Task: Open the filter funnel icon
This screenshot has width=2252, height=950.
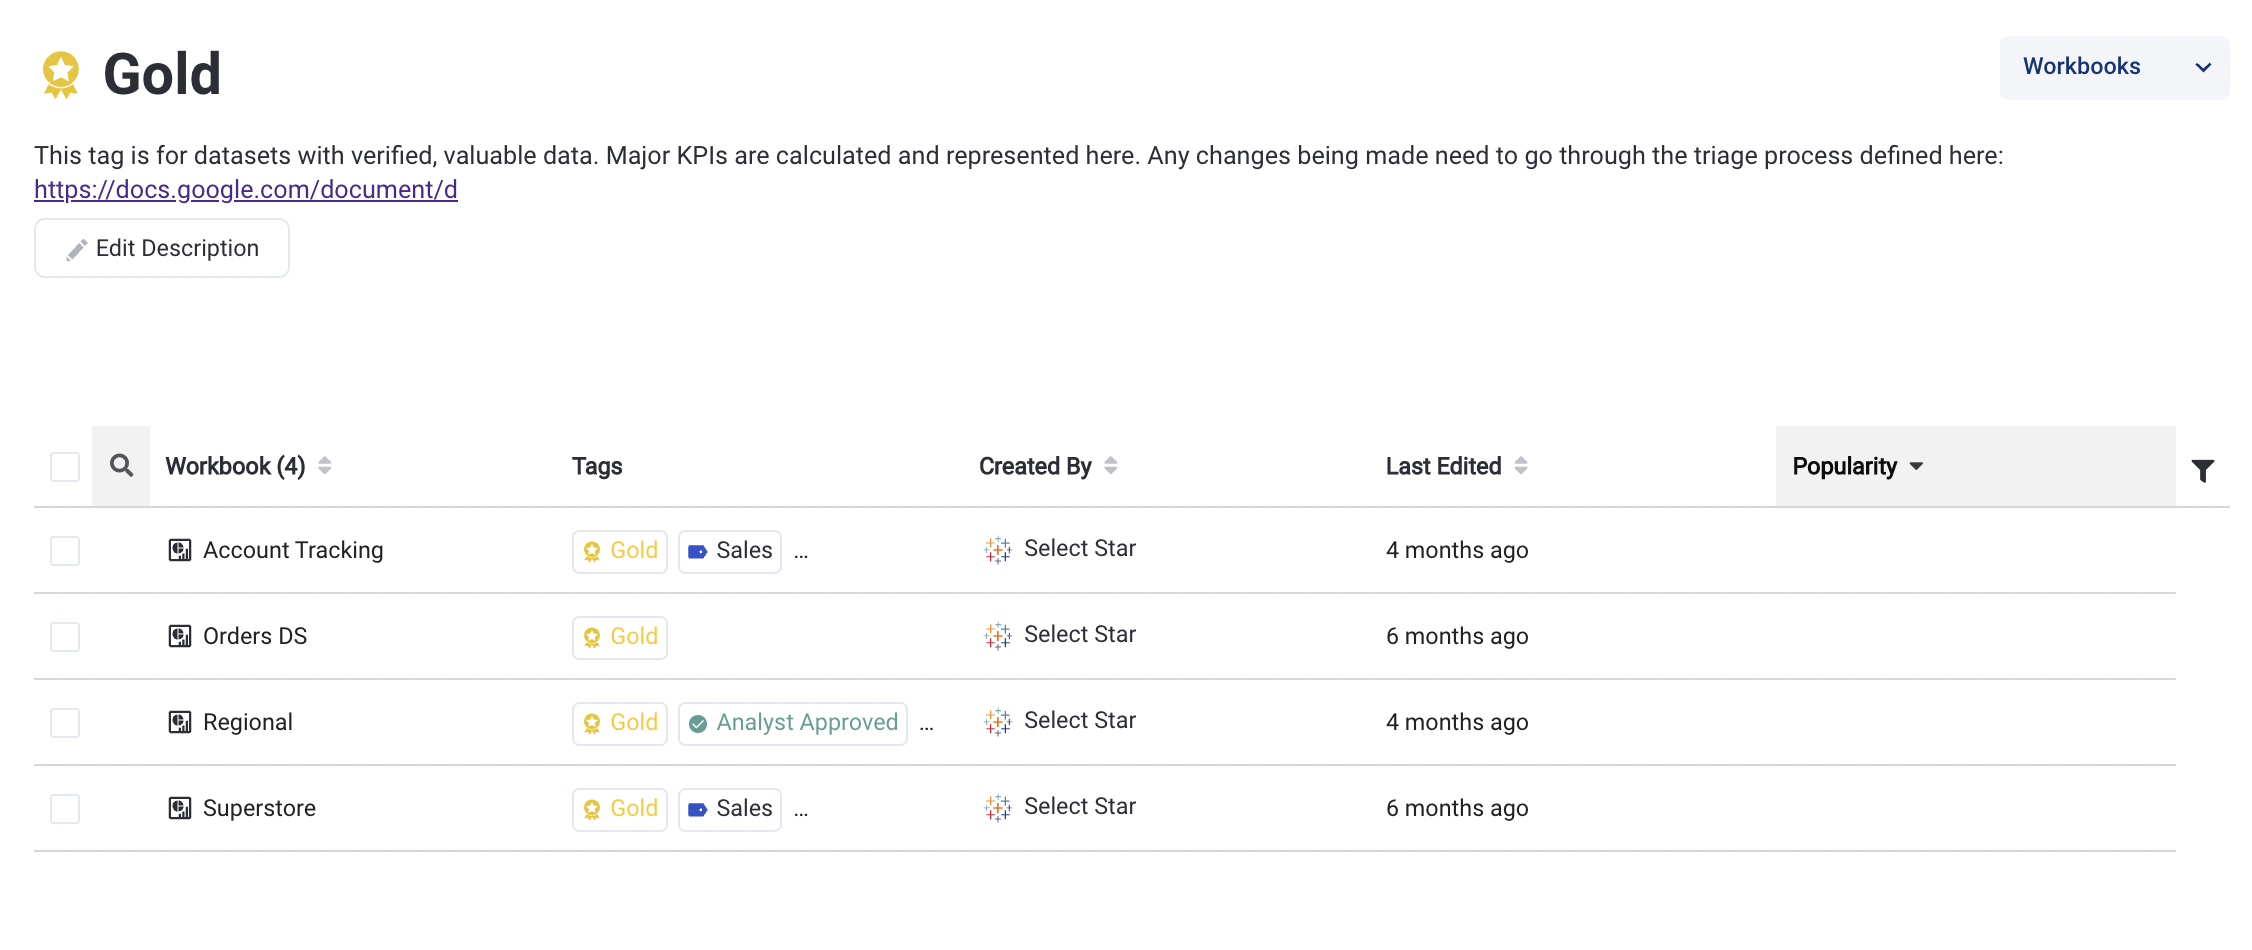Action: pos(2202,471)
